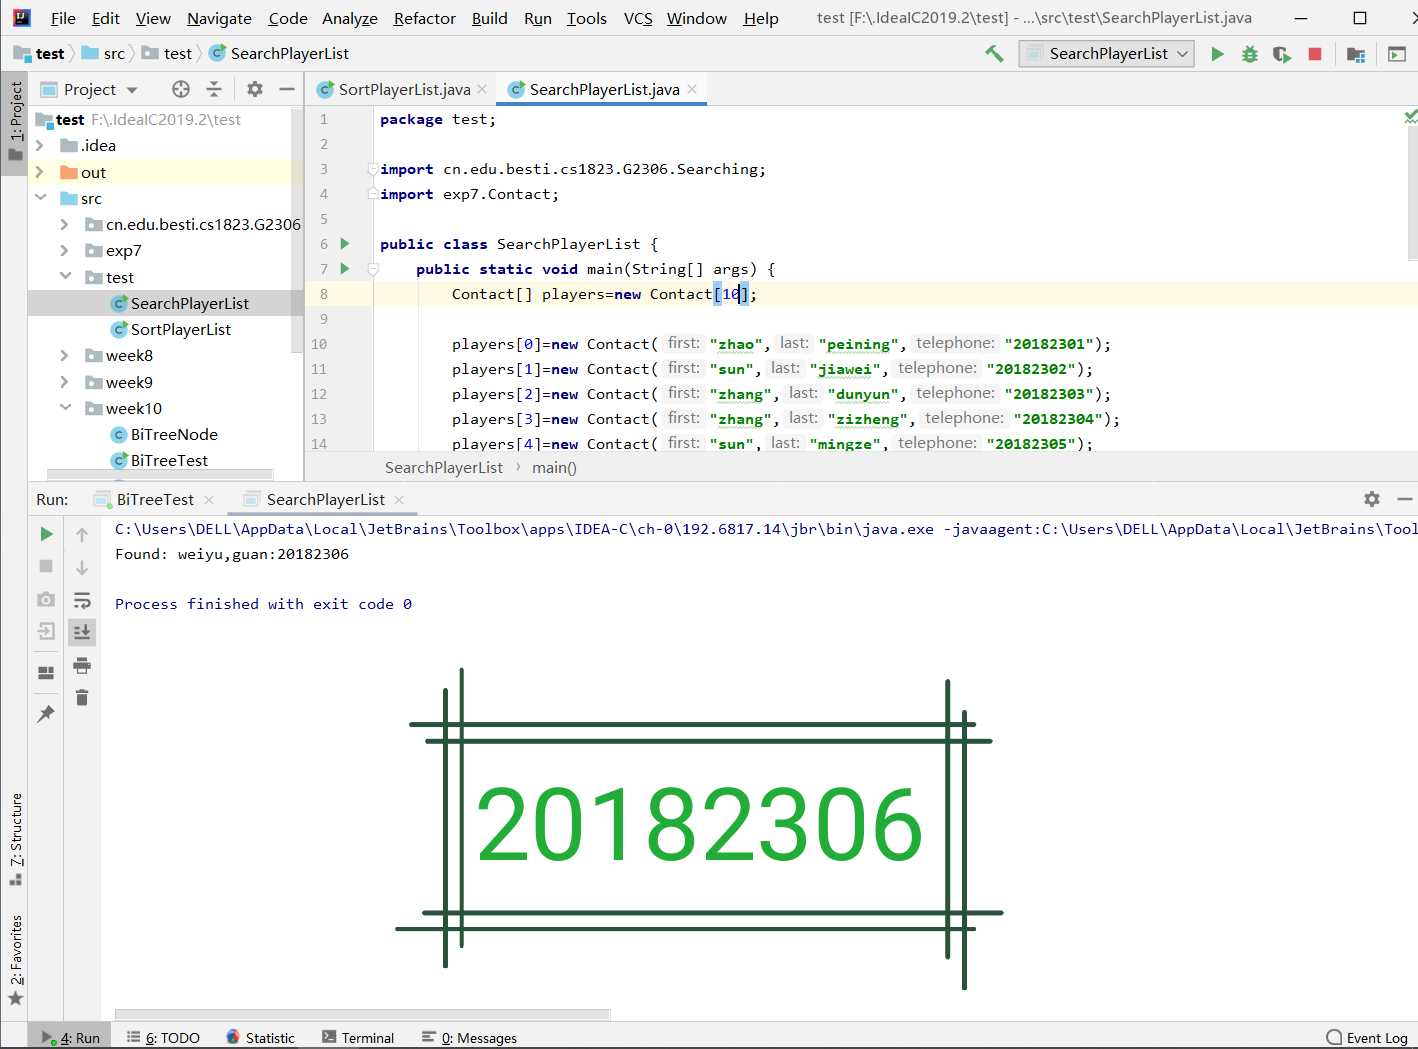Open the 6: TODO tool window

(163, 1038)
